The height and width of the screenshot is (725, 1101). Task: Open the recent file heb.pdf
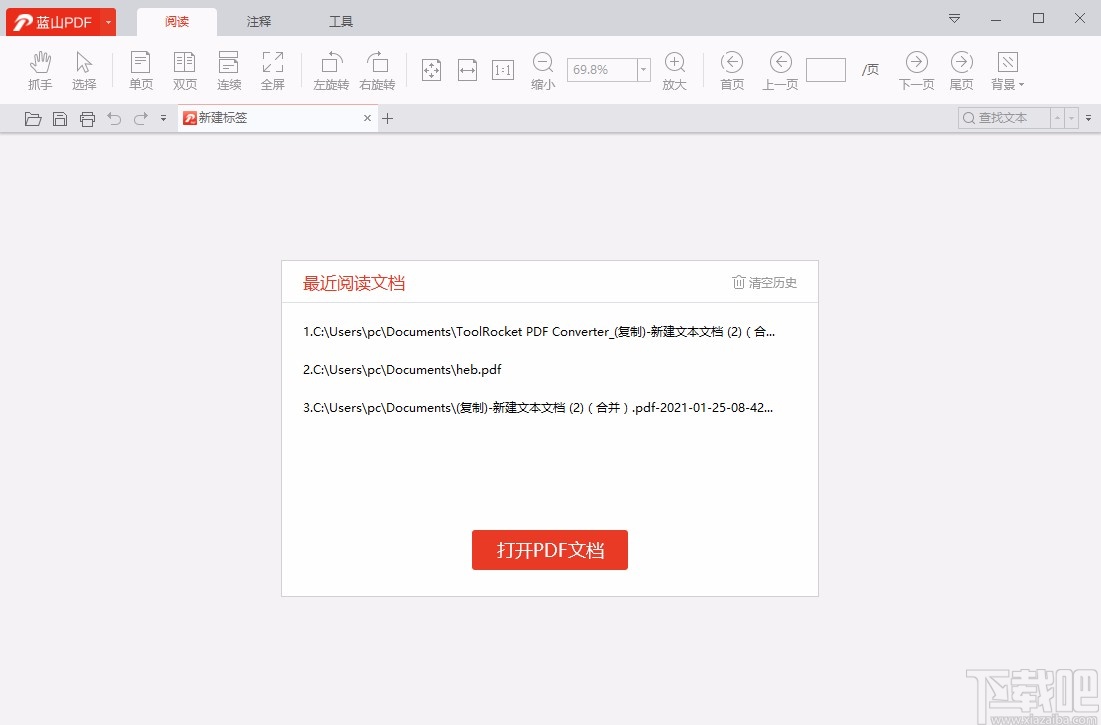point(401,369)
